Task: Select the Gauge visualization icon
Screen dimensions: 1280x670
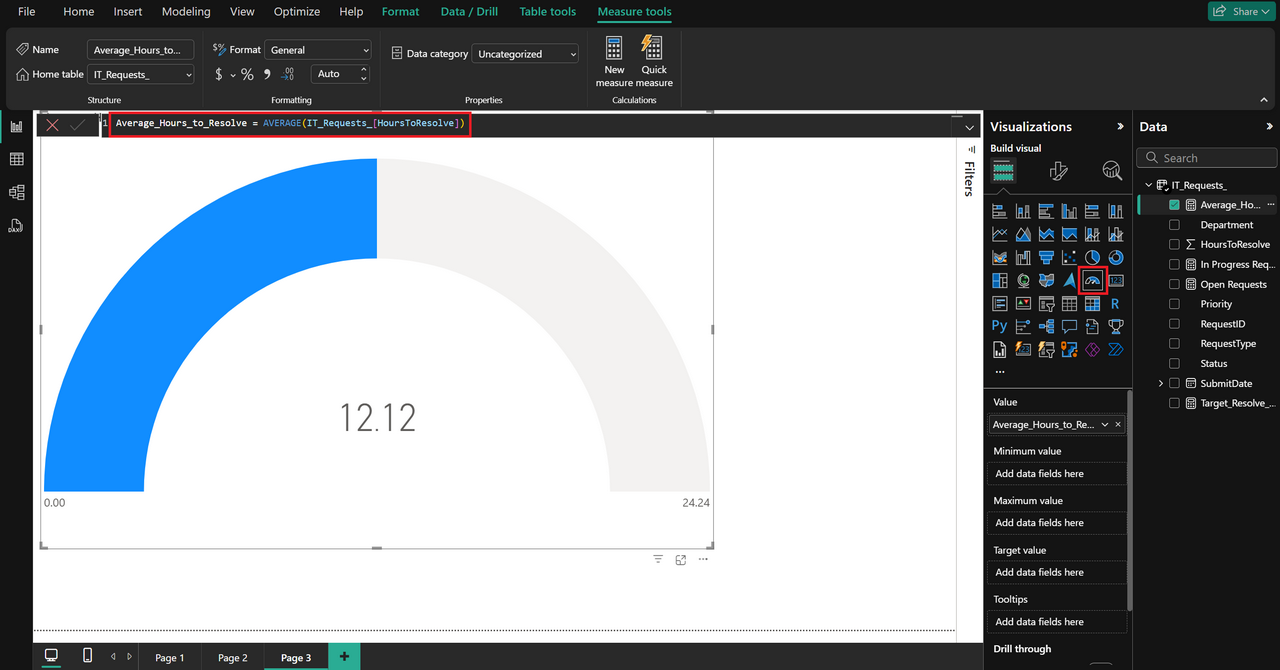Action: click(1093, 281)
